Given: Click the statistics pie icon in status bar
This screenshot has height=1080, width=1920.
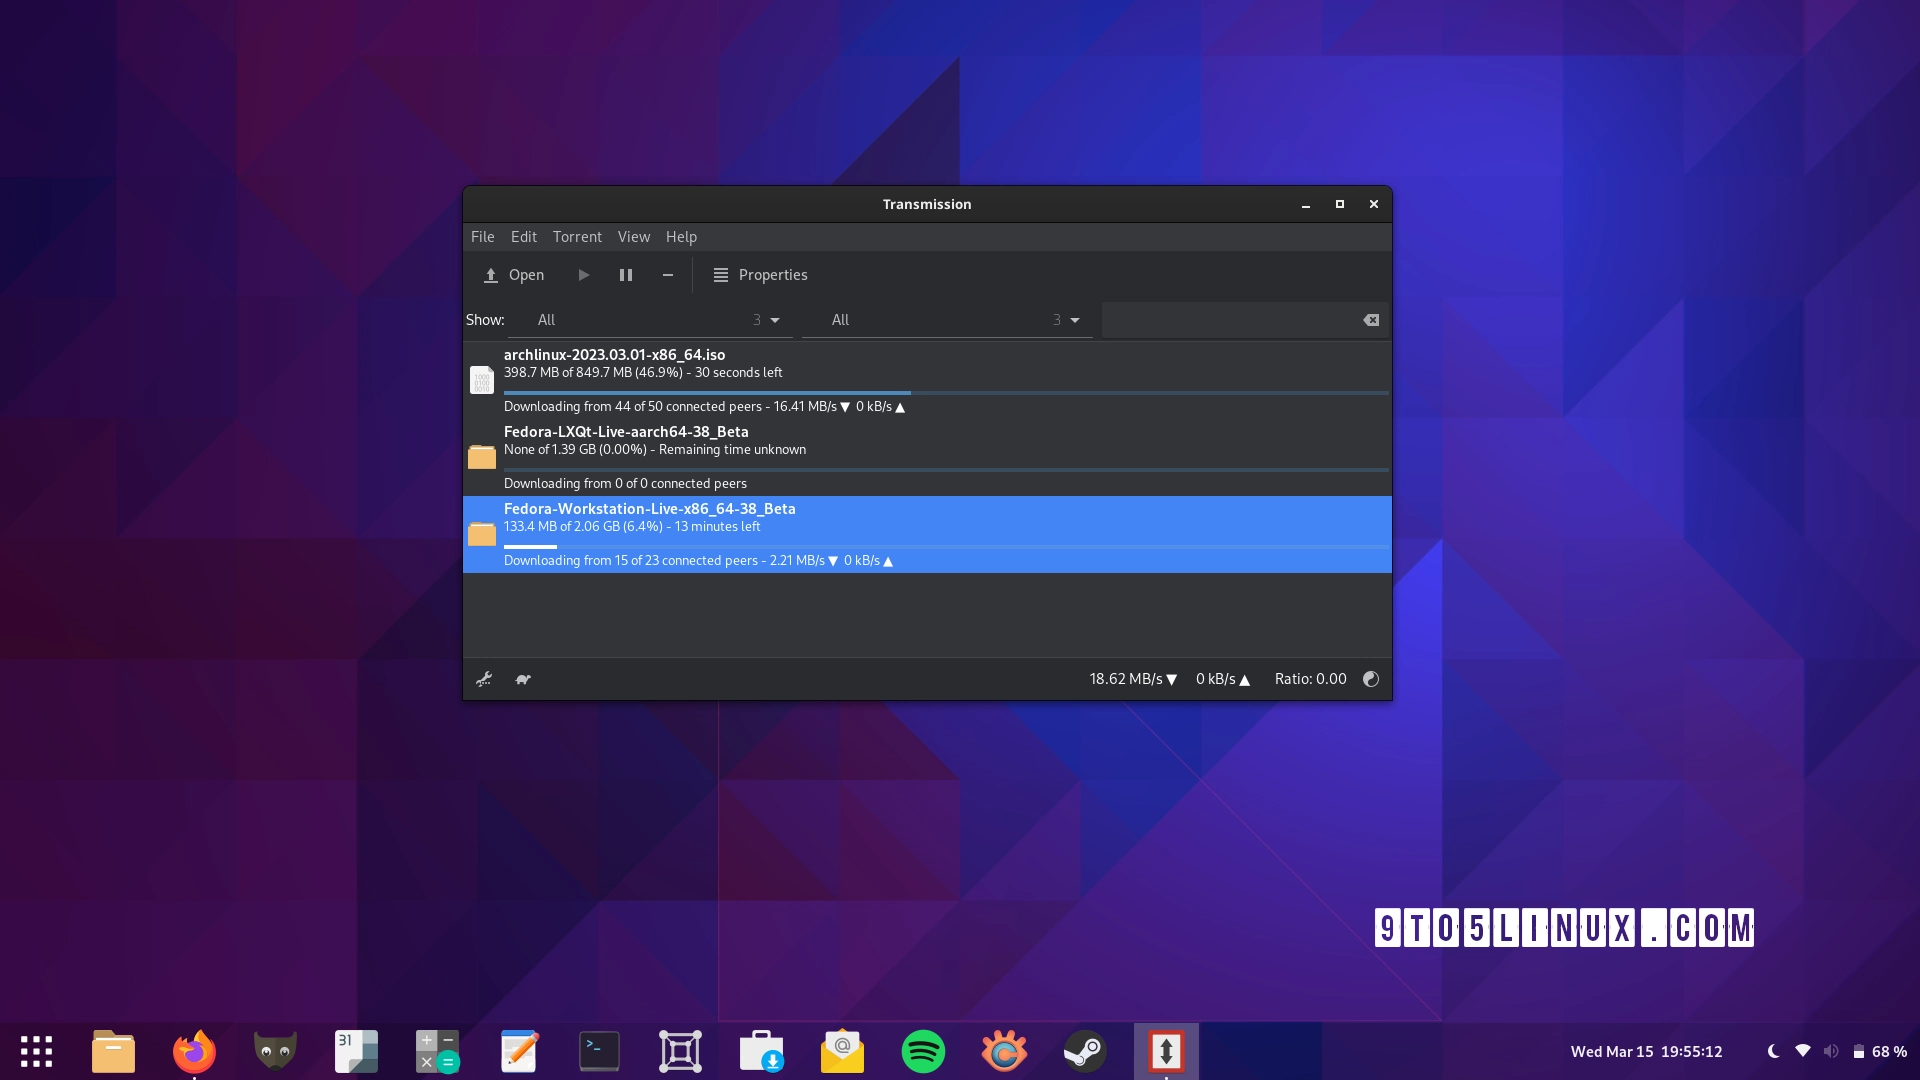Looking at the screenshot, I should [1371, 679].
